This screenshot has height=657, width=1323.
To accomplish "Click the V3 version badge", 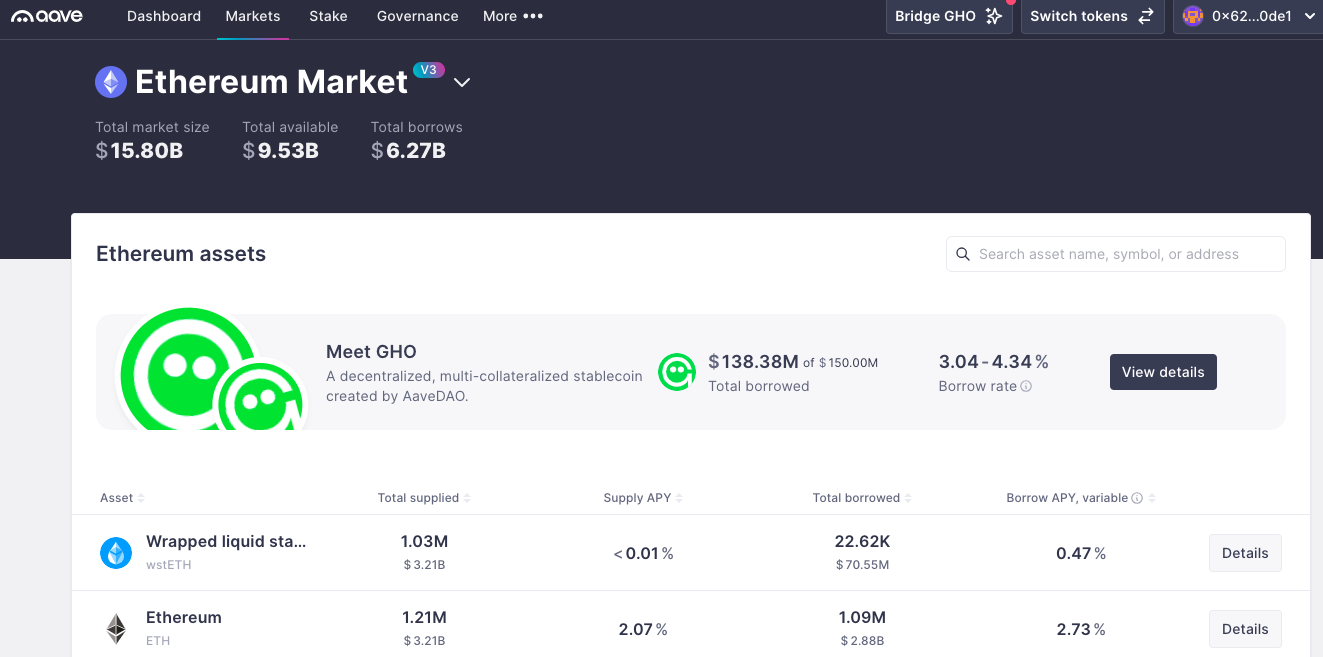I will (x=429, y=70).
